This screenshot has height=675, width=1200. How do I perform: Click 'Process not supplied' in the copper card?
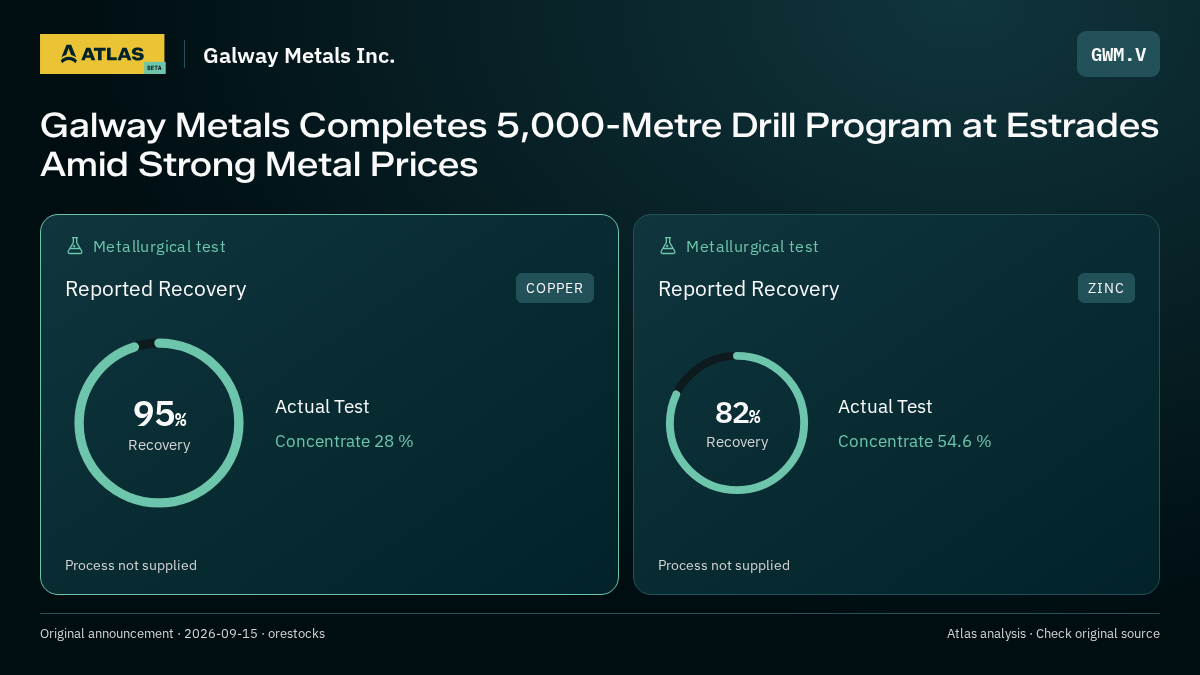(x=131, y=565)
